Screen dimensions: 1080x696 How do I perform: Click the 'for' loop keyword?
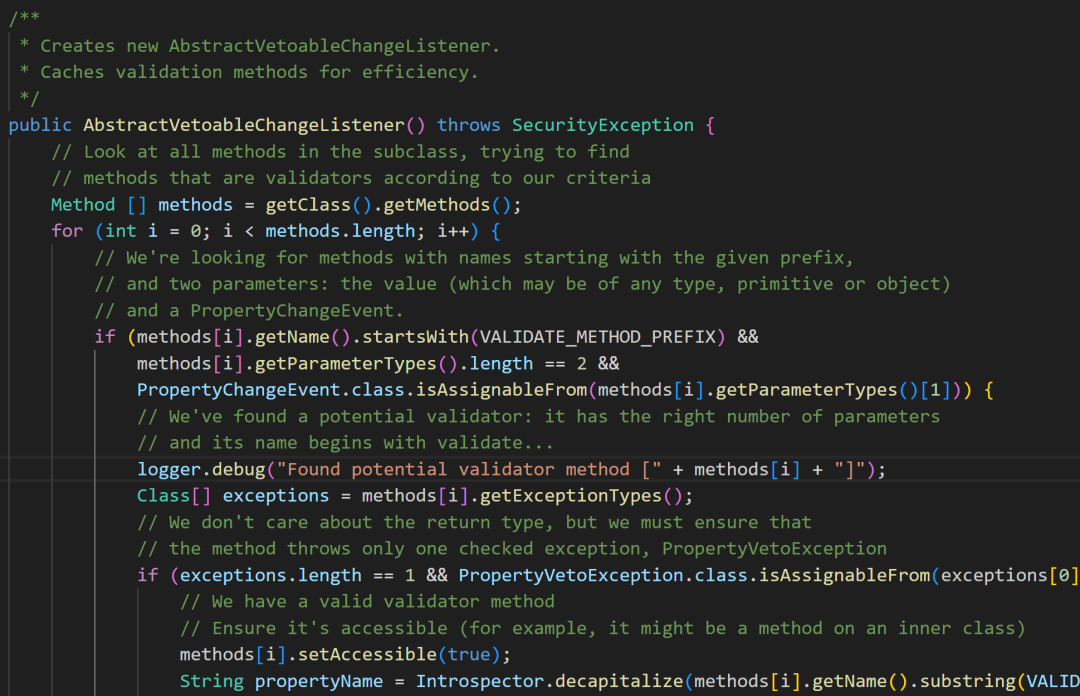(x=67, y=231)
